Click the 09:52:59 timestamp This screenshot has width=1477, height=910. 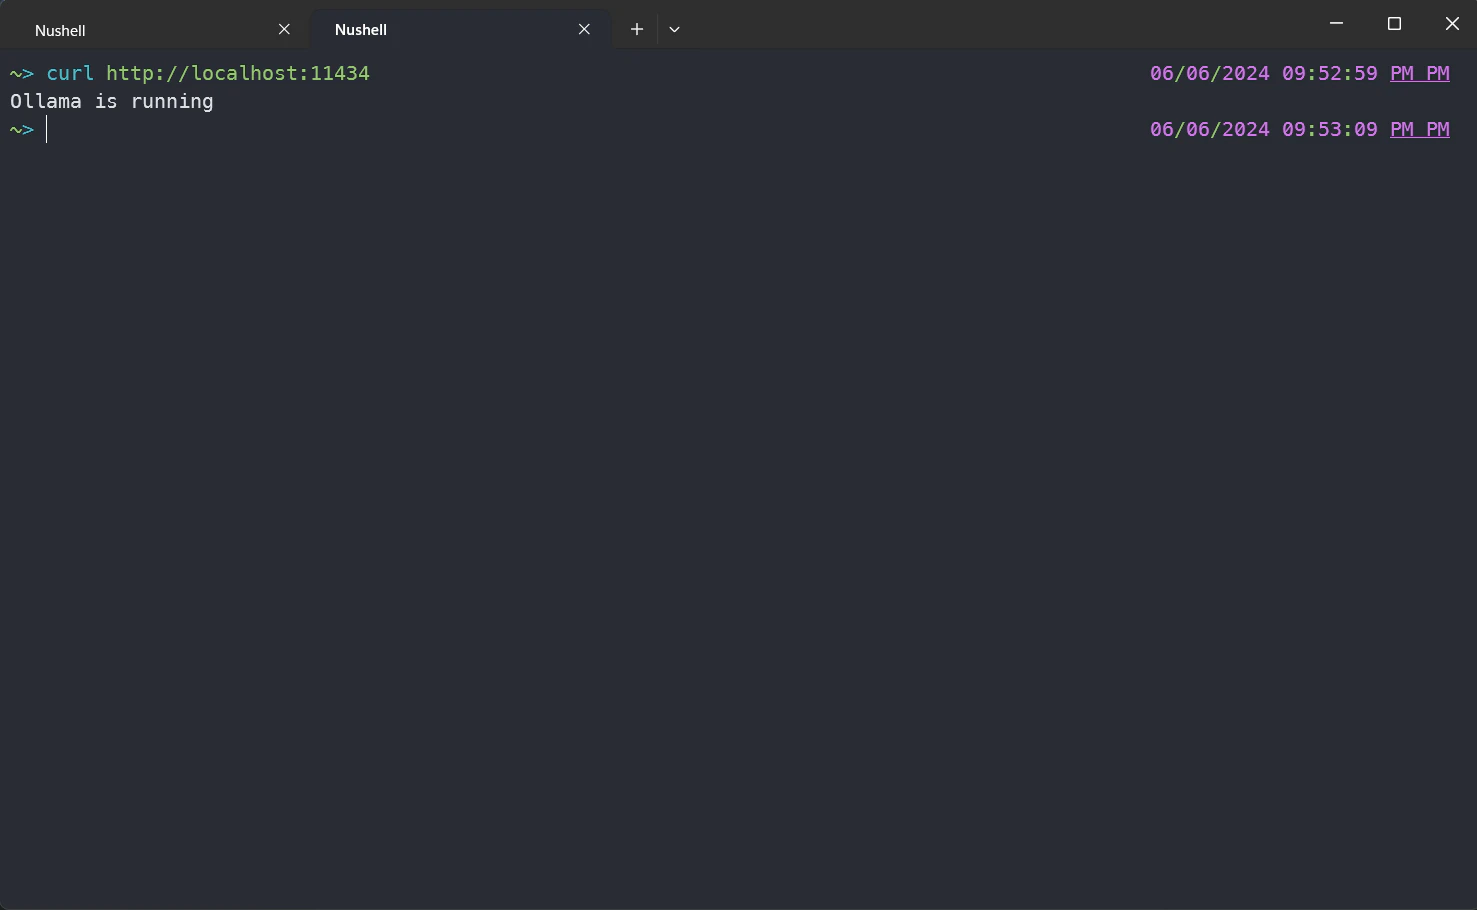(x=1330, y=73)
